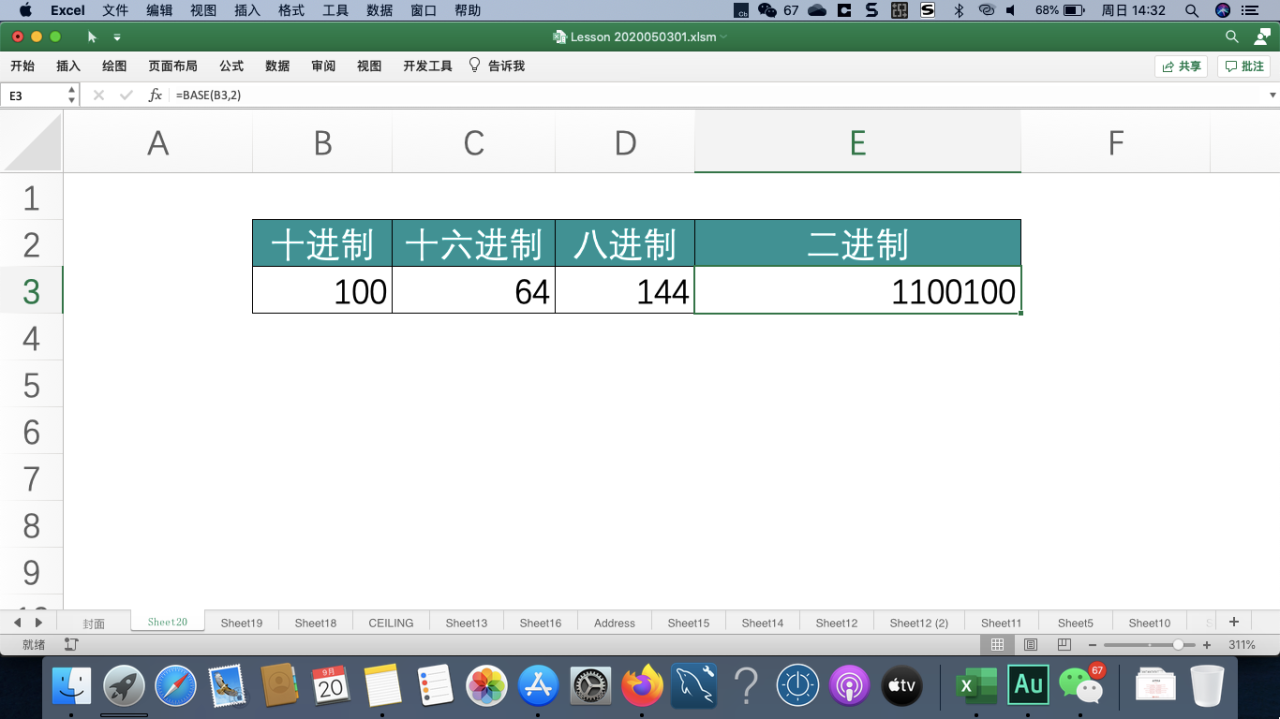Click the zoom out minus button
This screenshot has height=719, width=1280.
pos(1092,645)
